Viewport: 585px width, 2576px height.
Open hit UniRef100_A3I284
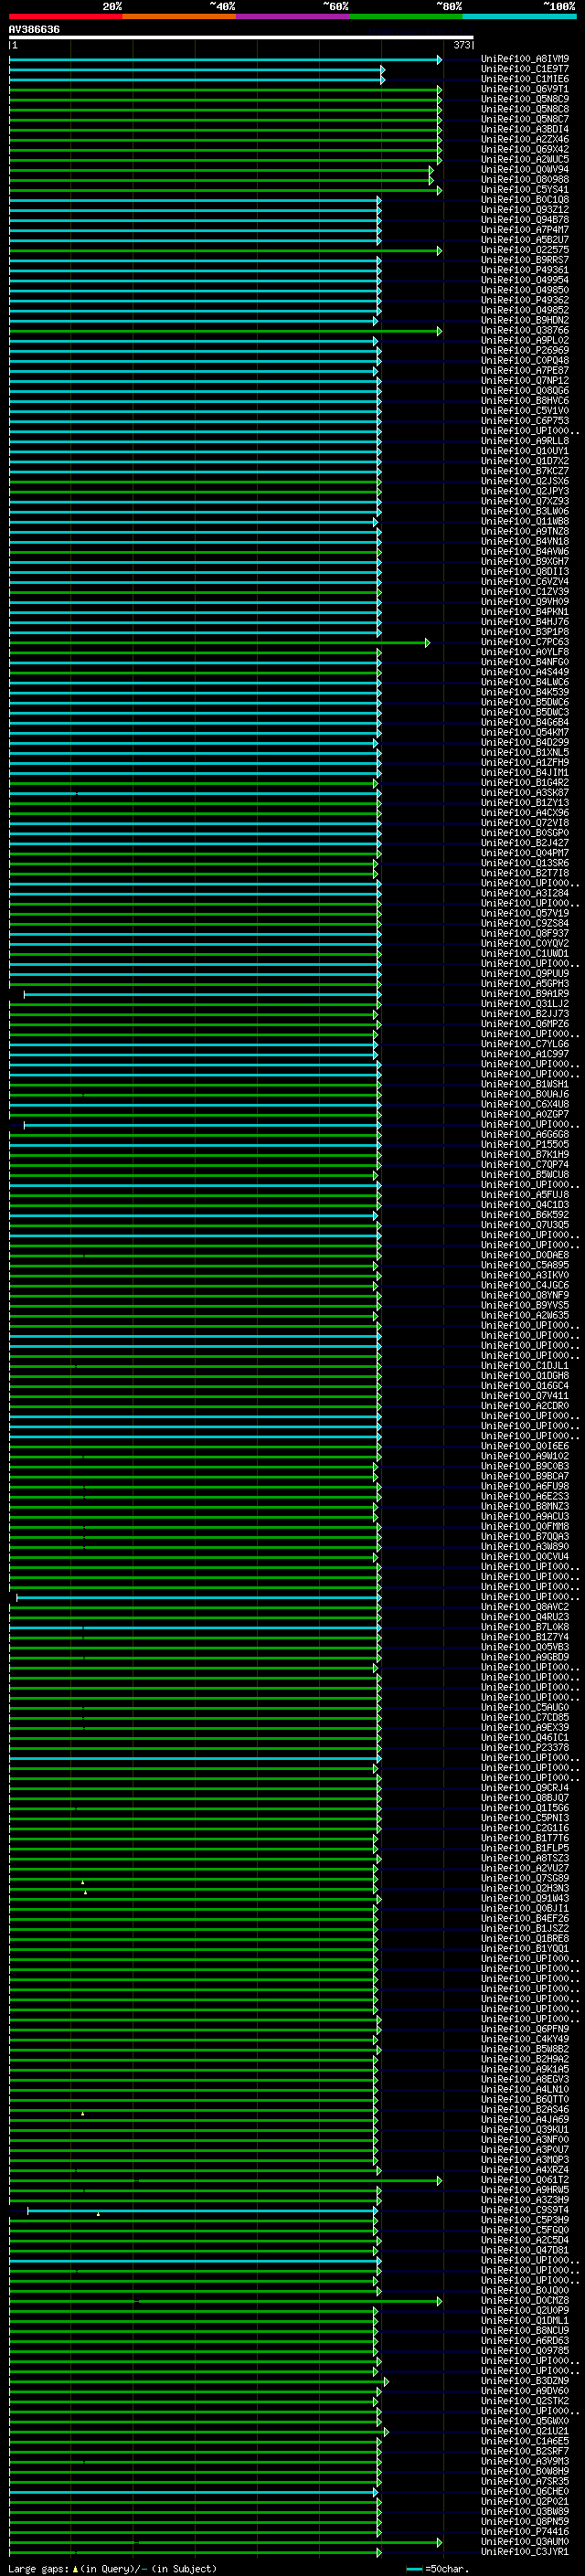525,893
